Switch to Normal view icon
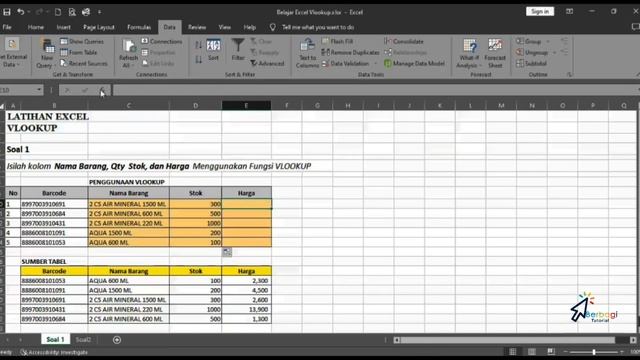 513,351
